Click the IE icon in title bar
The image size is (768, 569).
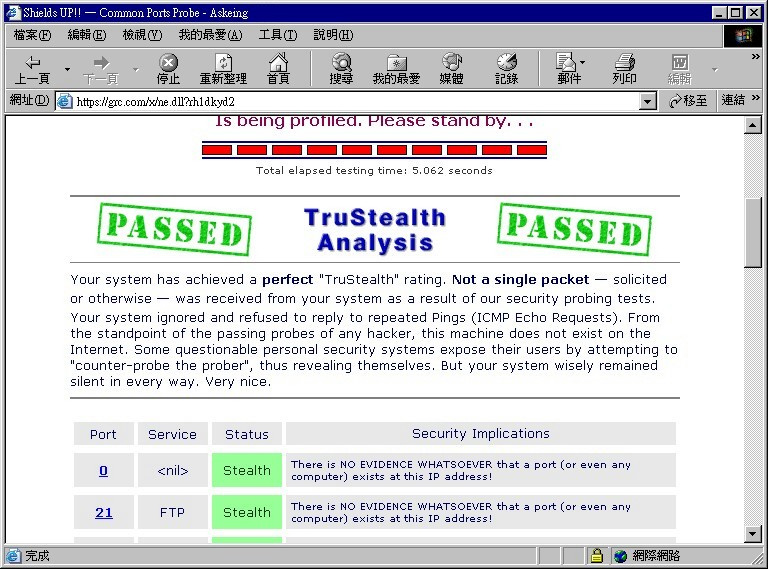pyautogui.click(x=13, y=12)
